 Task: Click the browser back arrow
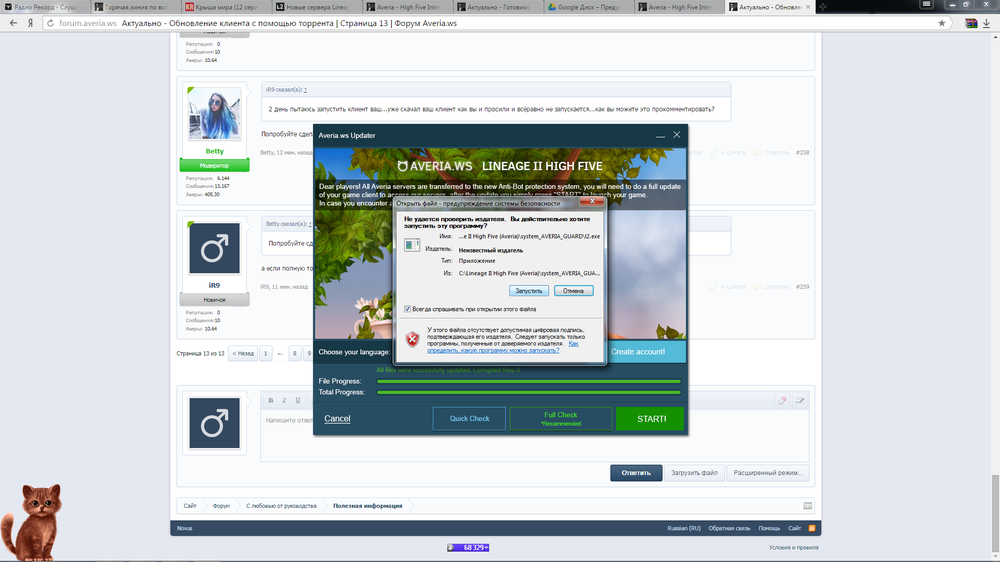click(x=13, y=23)
